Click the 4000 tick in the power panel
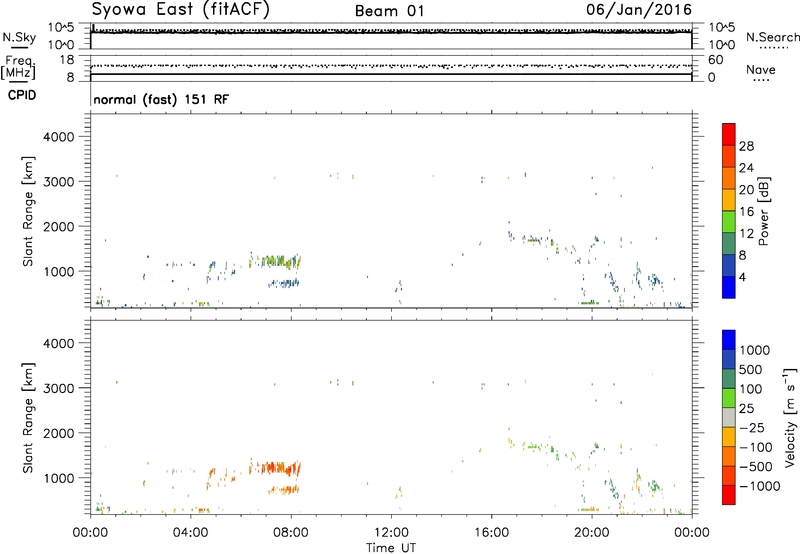Screen dimensions: 800x554 point(59,137)
